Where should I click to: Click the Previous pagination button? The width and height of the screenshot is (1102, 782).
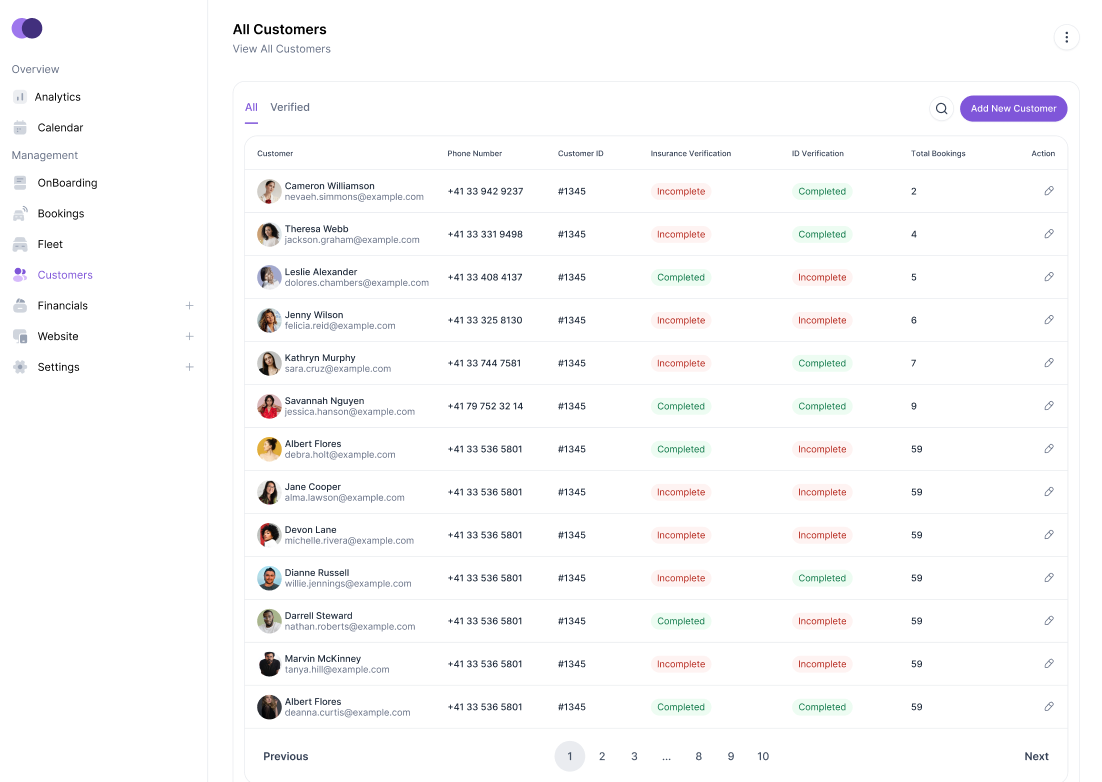(285, 756)
